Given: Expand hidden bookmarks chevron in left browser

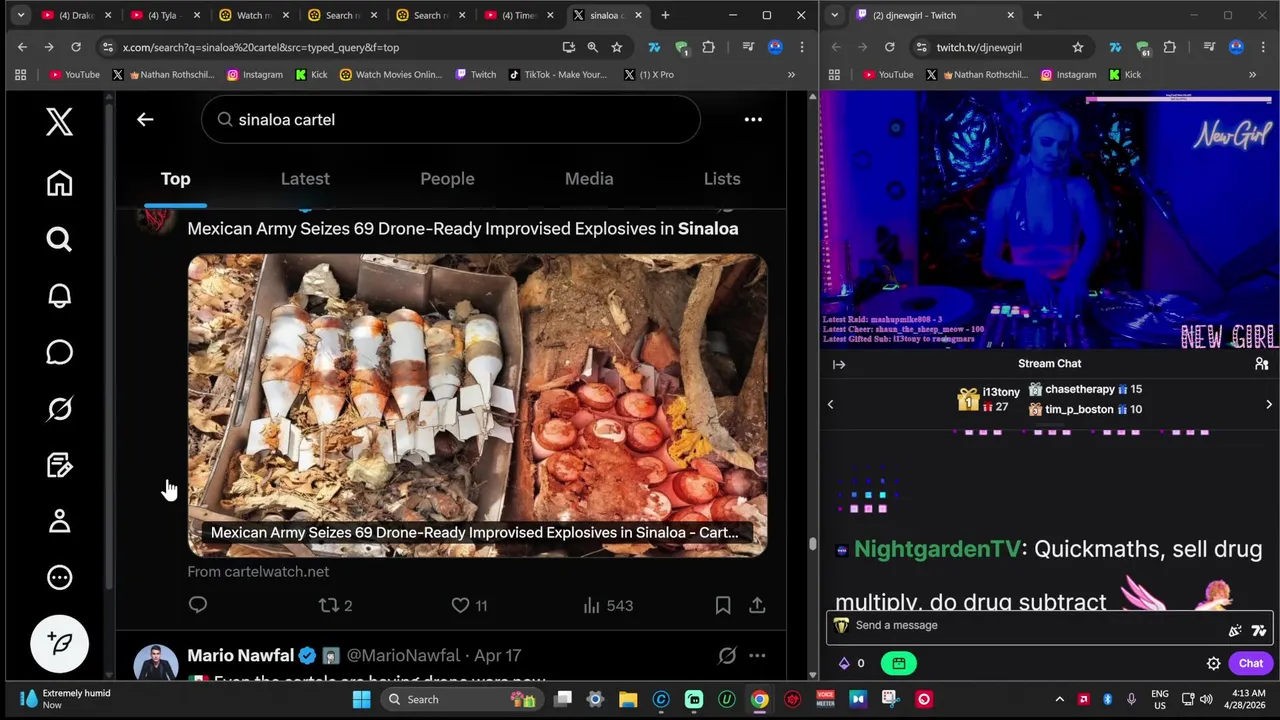Looking at the screenshot, I should pyautogui.click(x=791, y=74).
